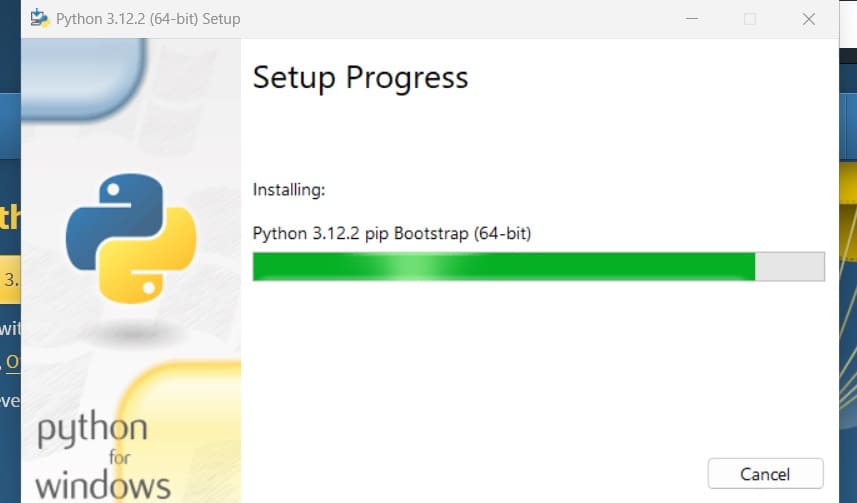Click the installer icon in the title bar

tap(39, 19)
